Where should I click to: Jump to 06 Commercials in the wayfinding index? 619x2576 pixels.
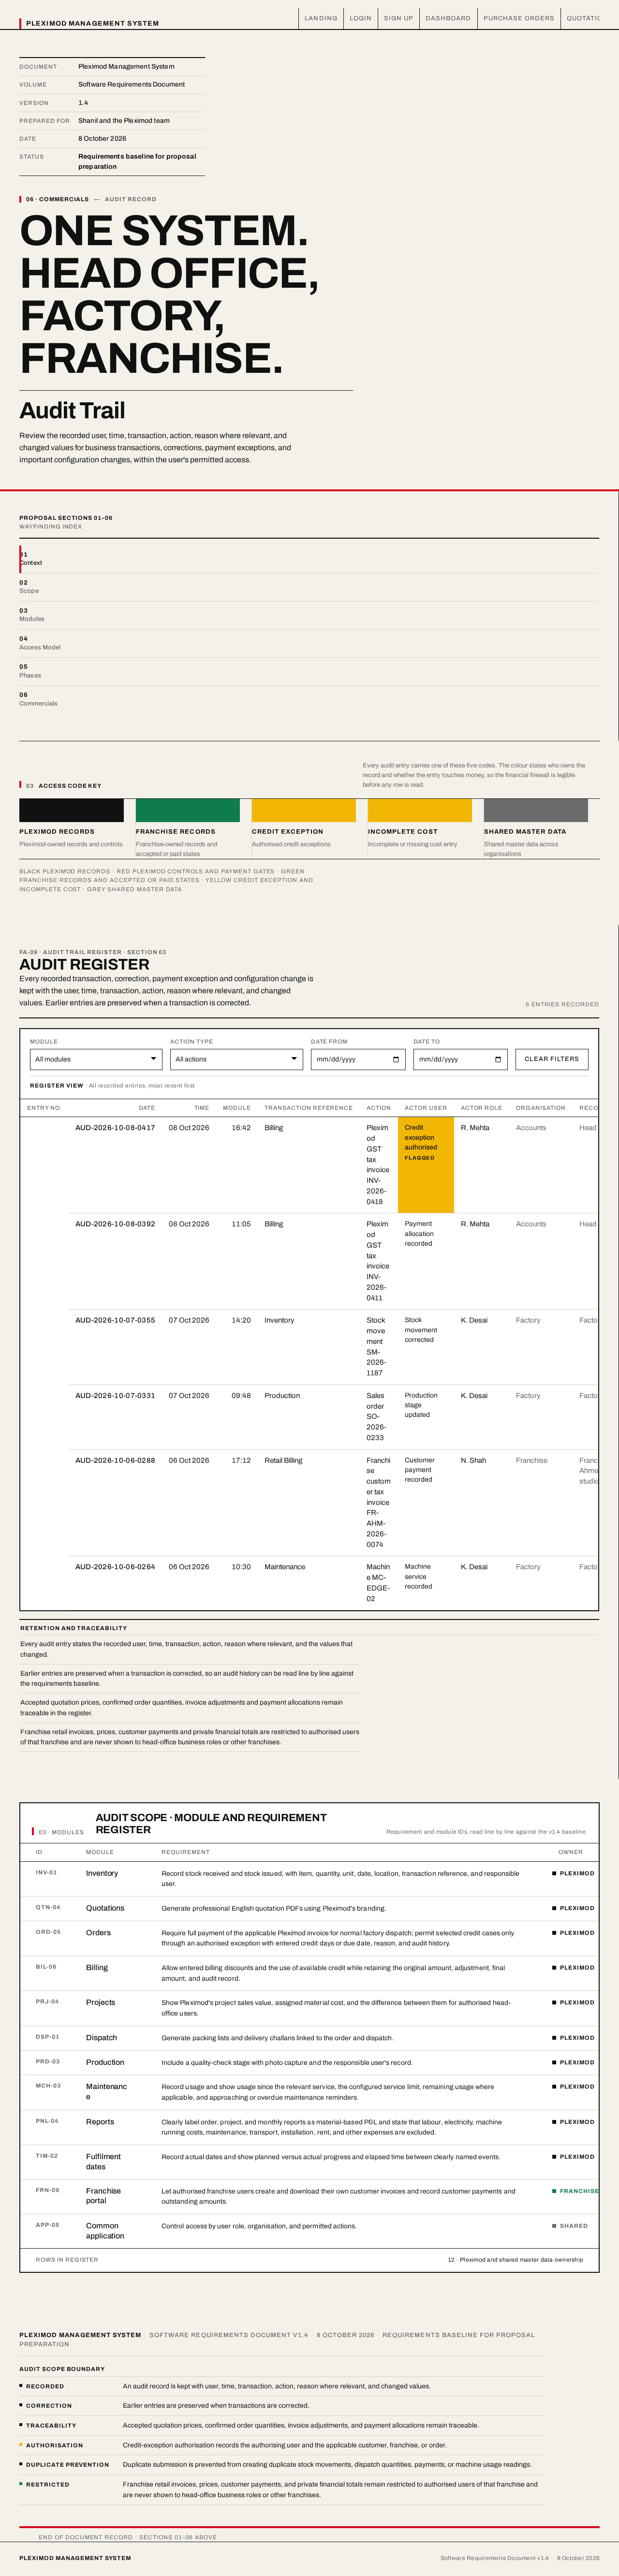point(309,699)
